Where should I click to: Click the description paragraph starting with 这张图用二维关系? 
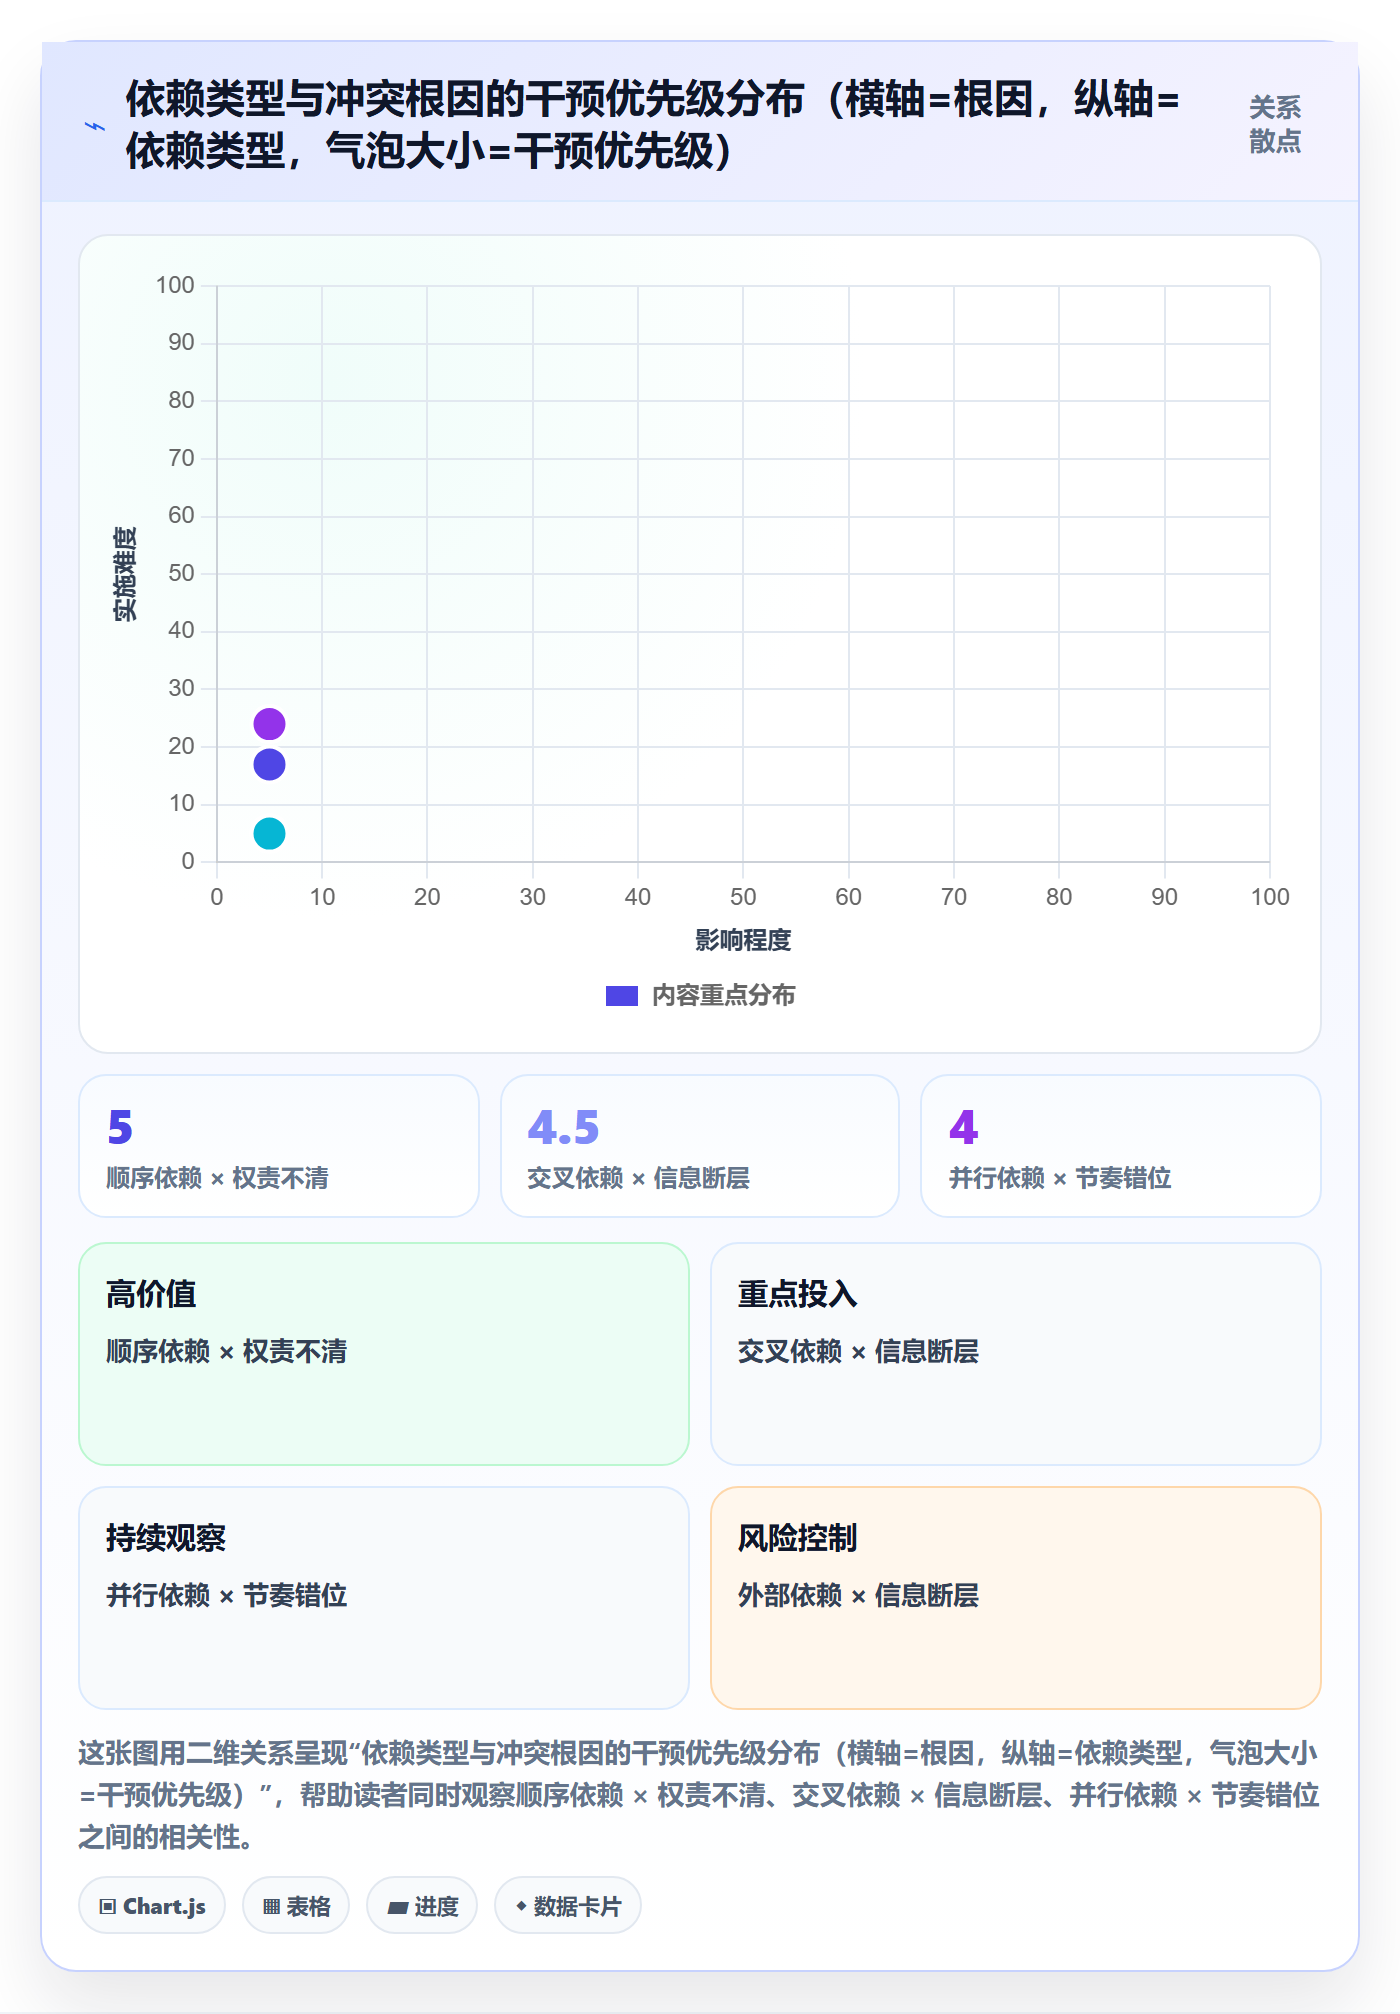(699, 1795)
